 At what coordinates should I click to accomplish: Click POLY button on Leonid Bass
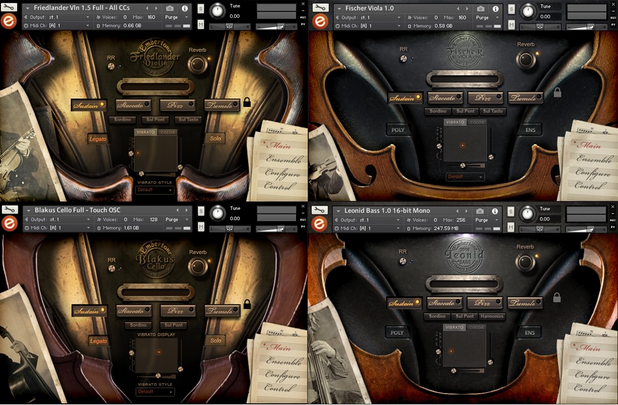coord(397,333)
